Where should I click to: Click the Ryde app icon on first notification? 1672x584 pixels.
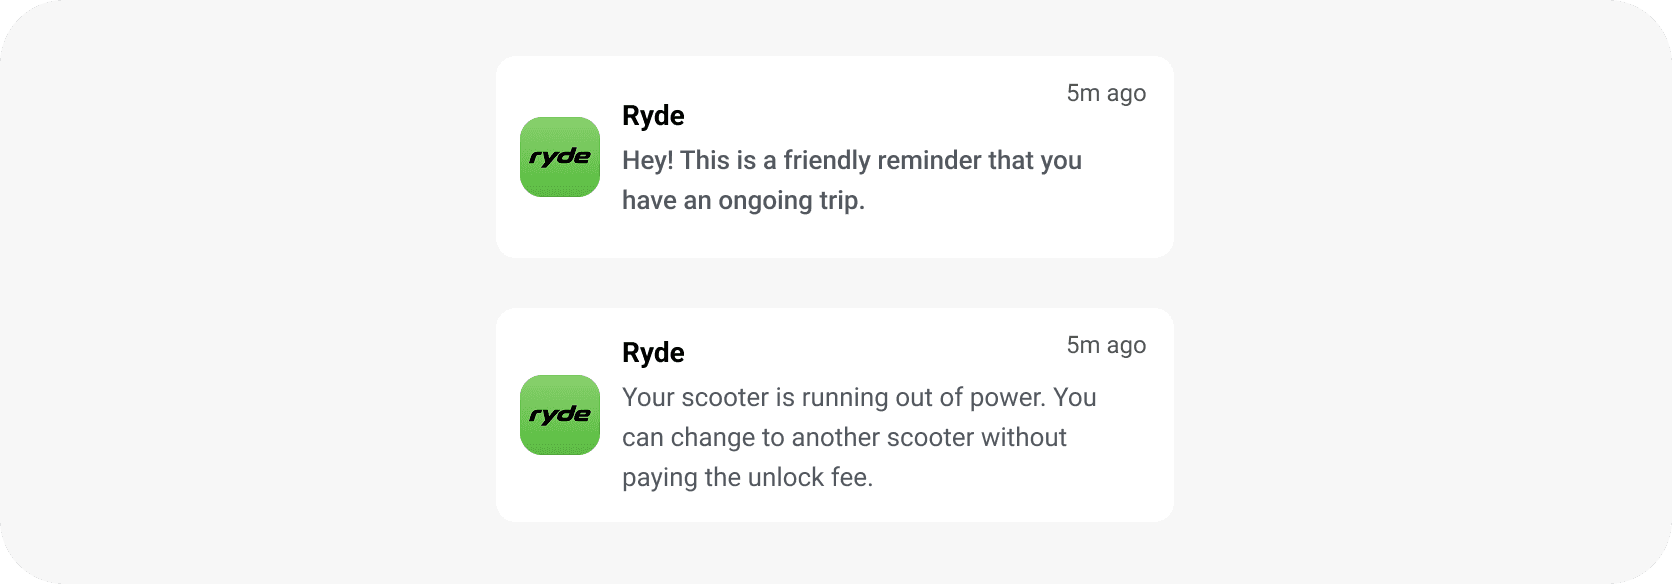point(559,156)
